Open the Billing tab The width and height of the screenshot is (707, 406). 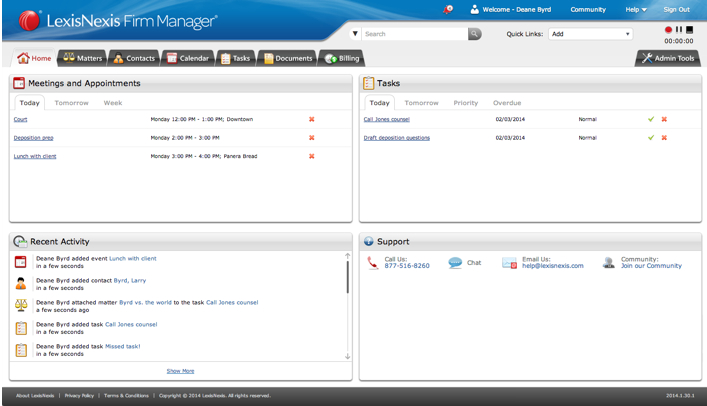342,58
